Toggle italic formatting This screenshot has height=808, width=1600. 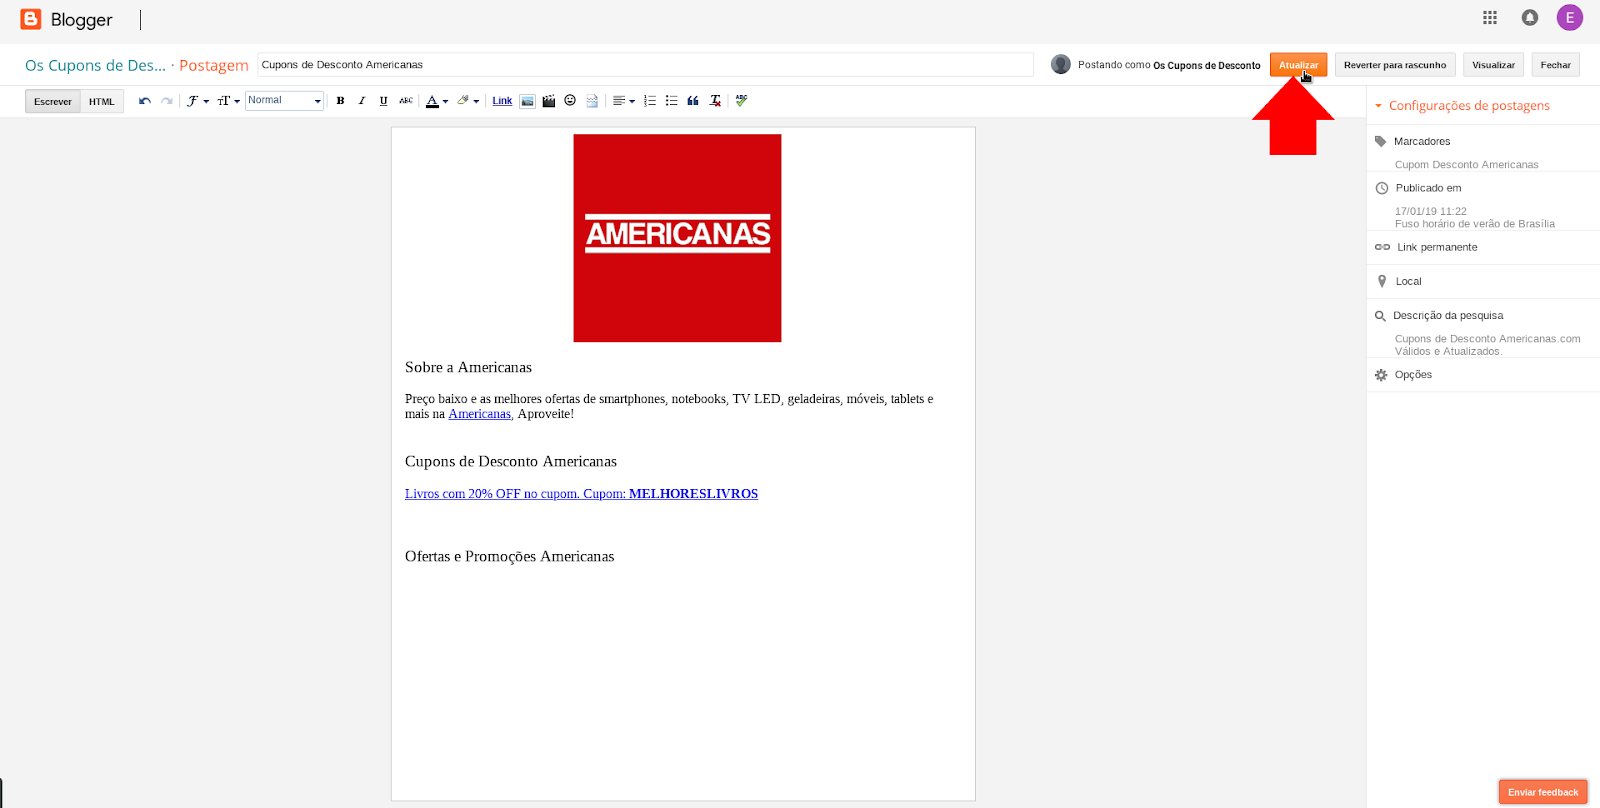tap(362, 101)
